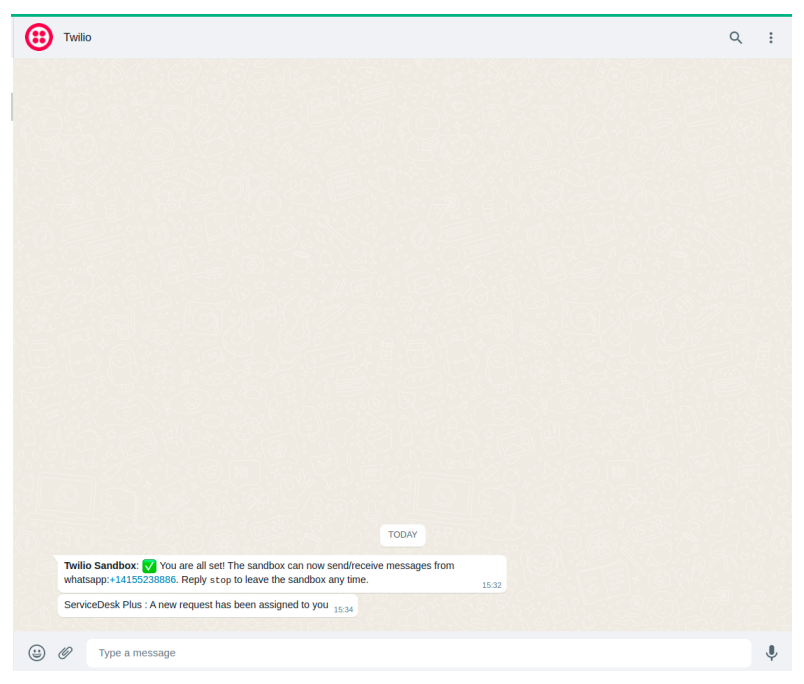
Task: Click the empty middle of the chat header bar
Action: point(400,37)
